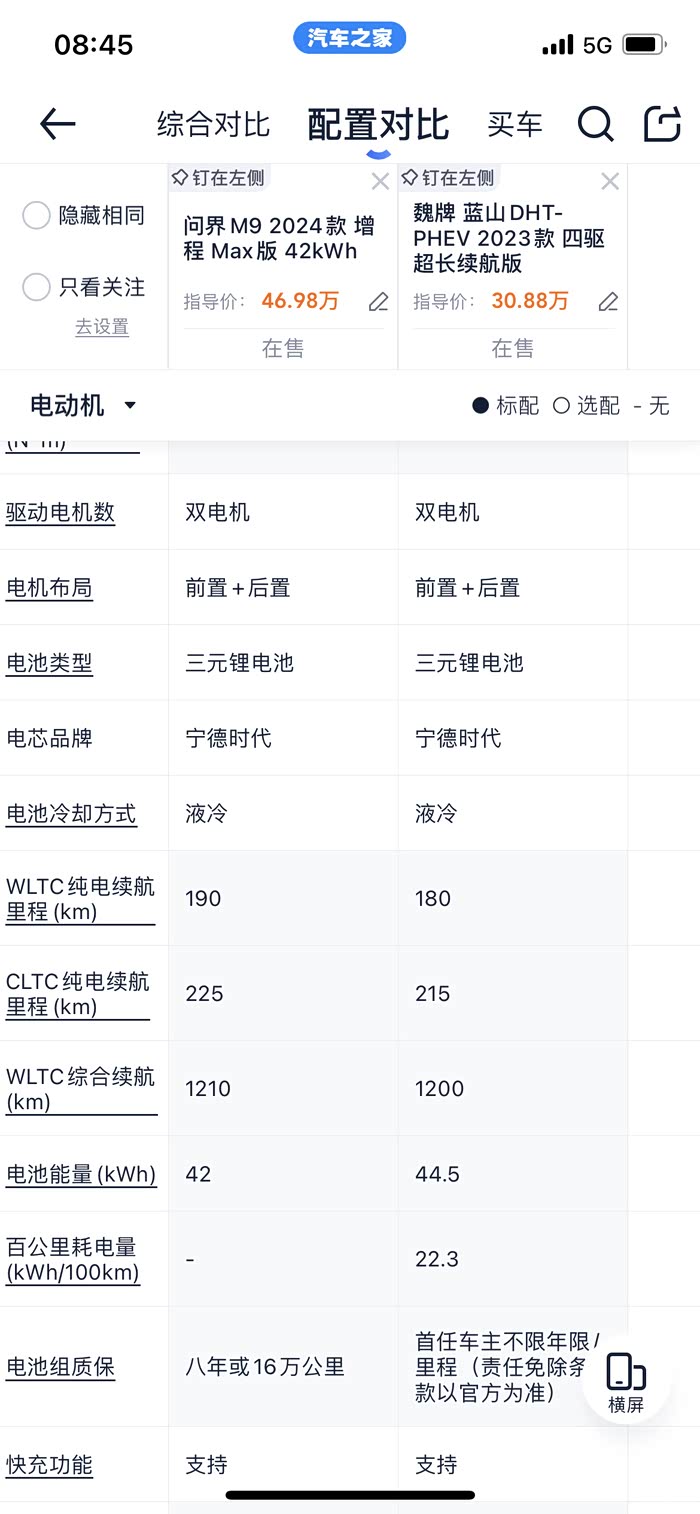Switch to landscape with 横屏 button
This screenshot has height=1514, width=700.
click(626, 1382)
